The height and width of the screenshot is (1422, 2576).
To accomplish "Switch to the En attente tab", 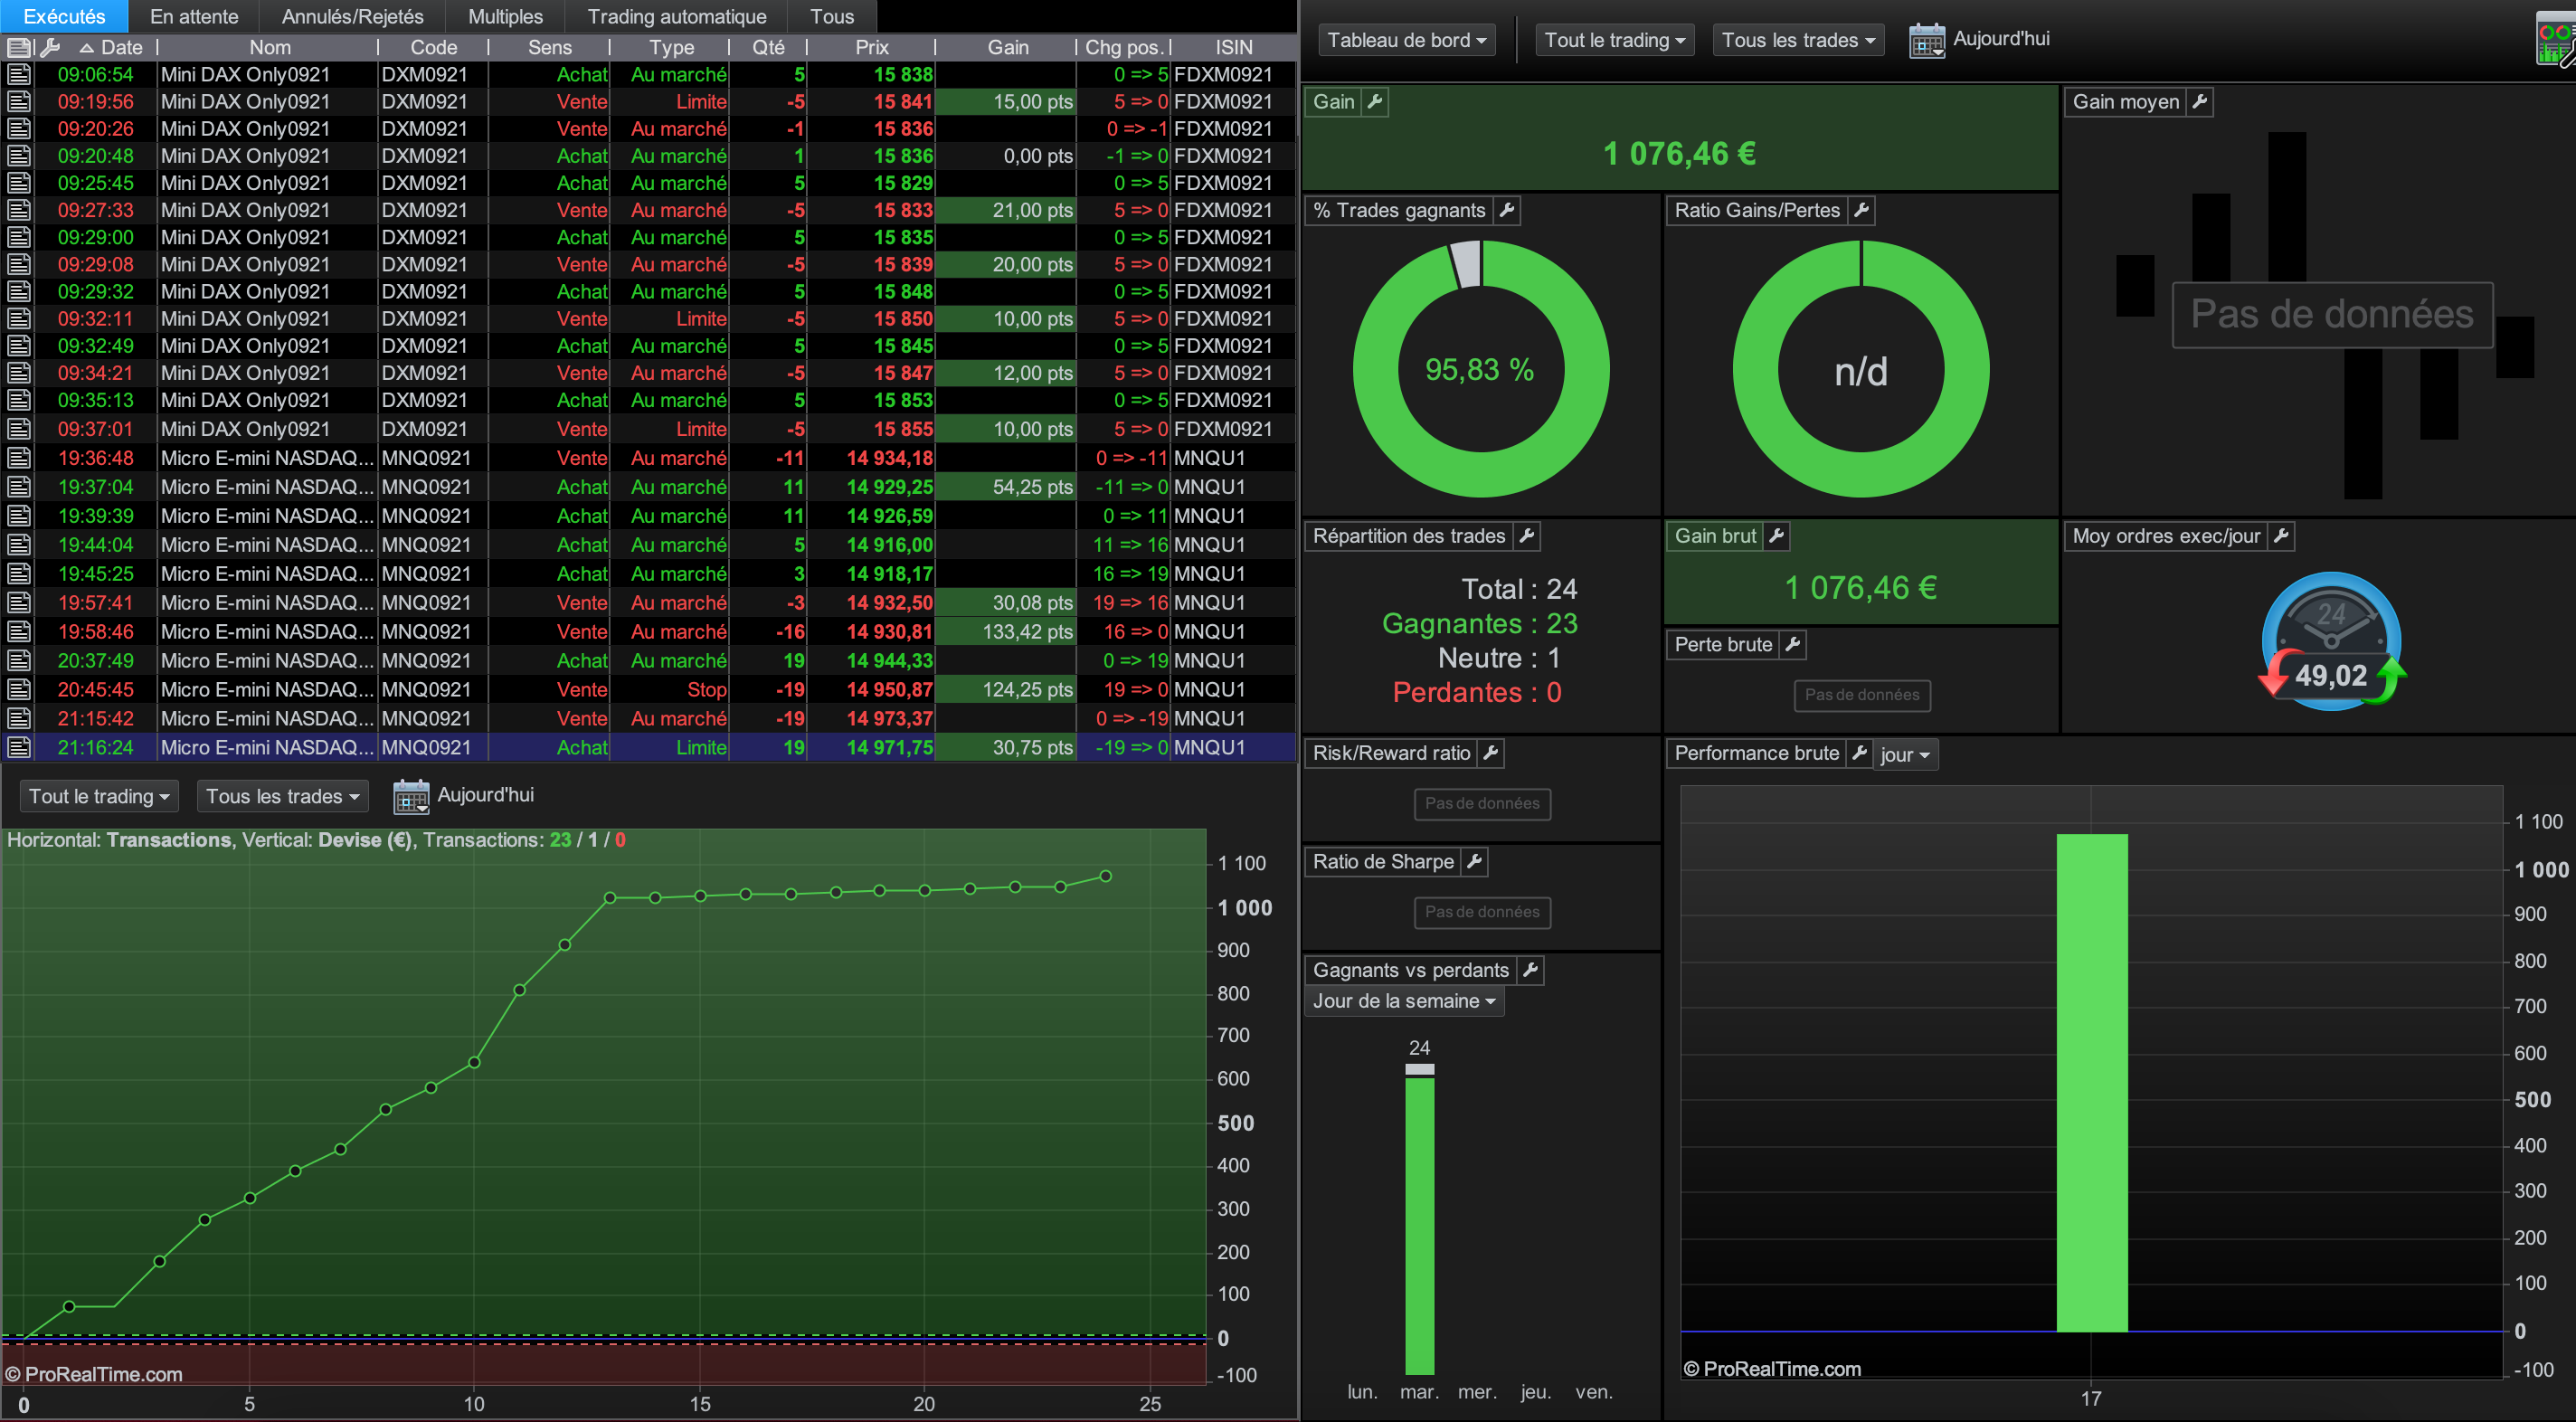I will (x=194, y=17).
